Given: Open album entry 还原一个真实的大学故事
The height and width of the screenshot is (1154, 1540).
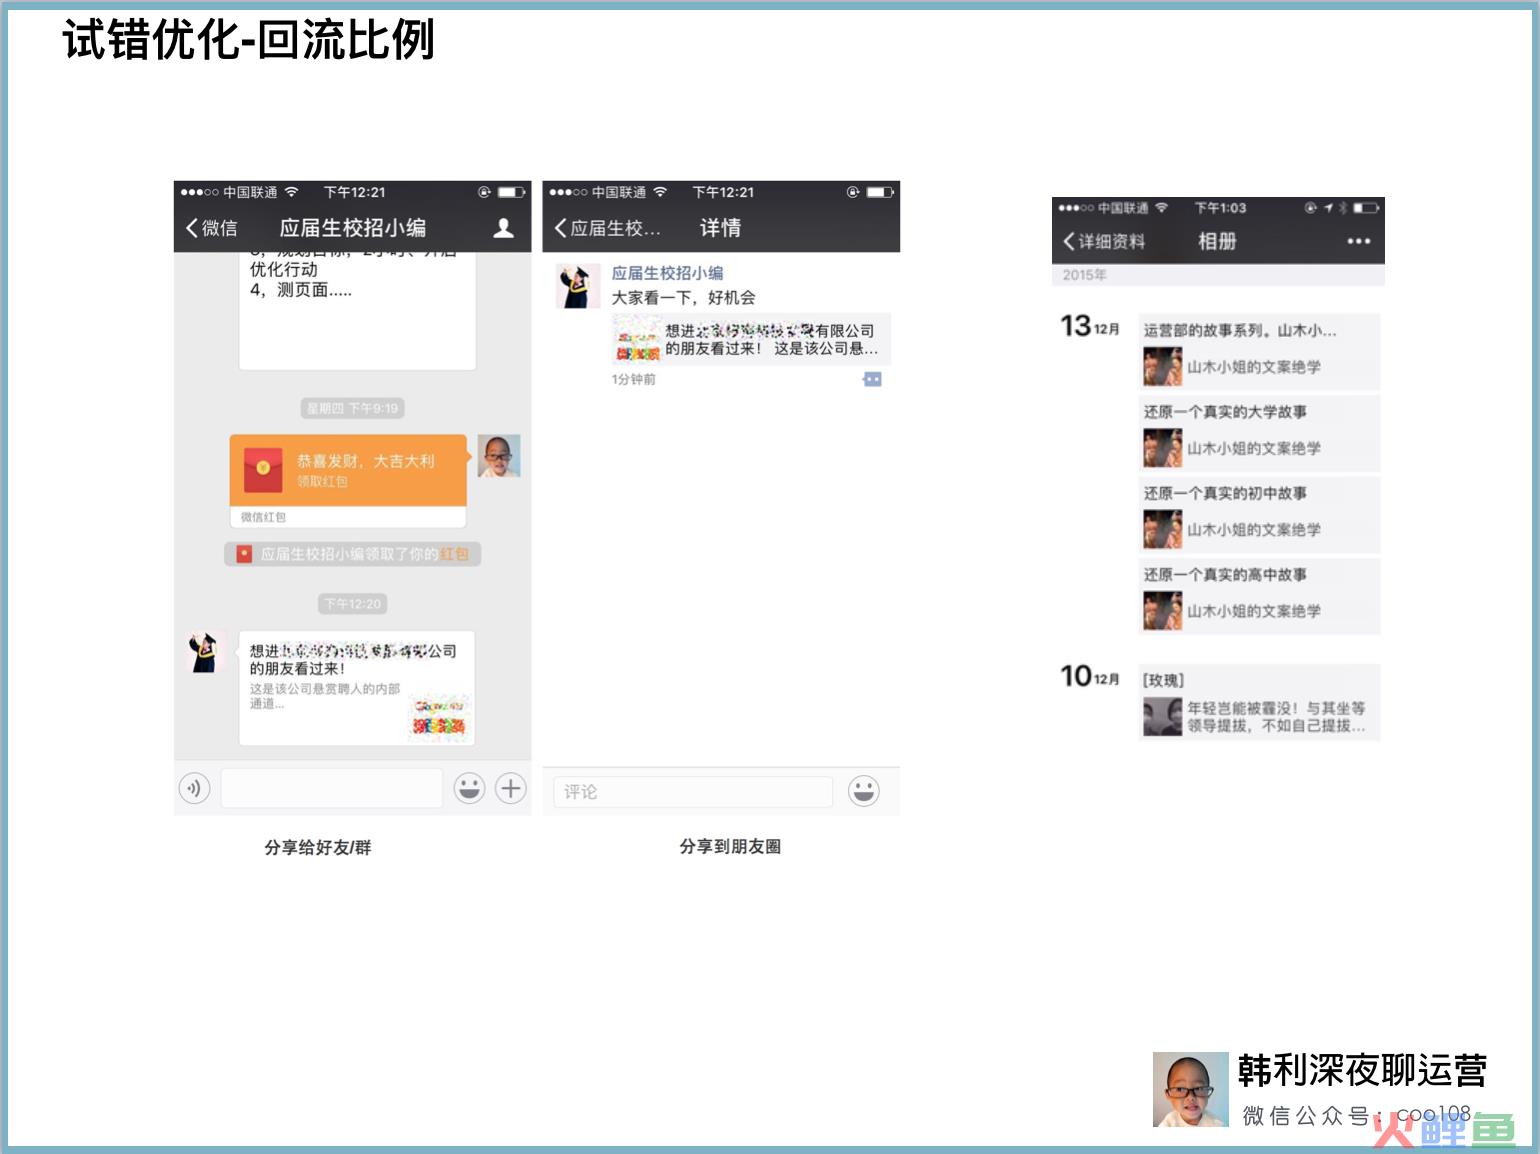Looking at the screenshot, I should pos(1259,434).
